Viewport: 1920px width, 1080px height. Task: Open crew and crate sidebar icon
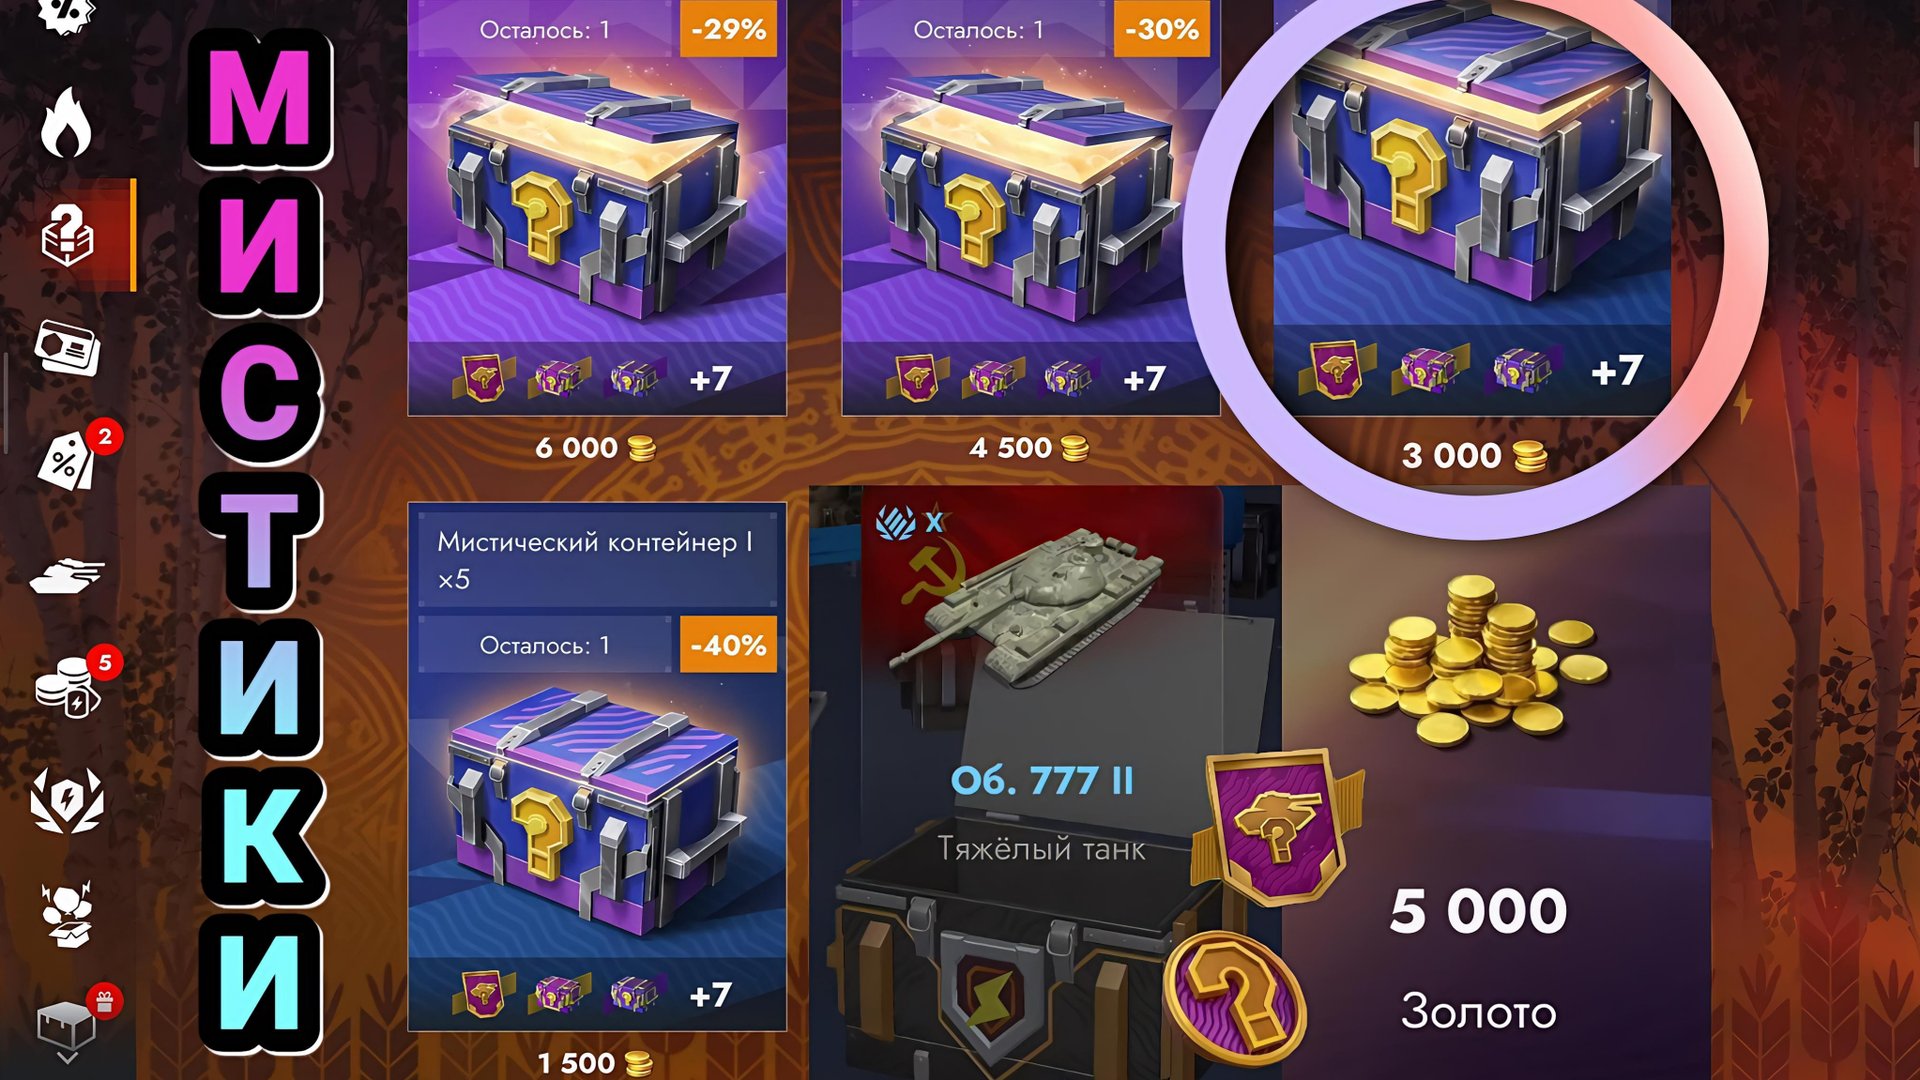click(x=67, y=914)
